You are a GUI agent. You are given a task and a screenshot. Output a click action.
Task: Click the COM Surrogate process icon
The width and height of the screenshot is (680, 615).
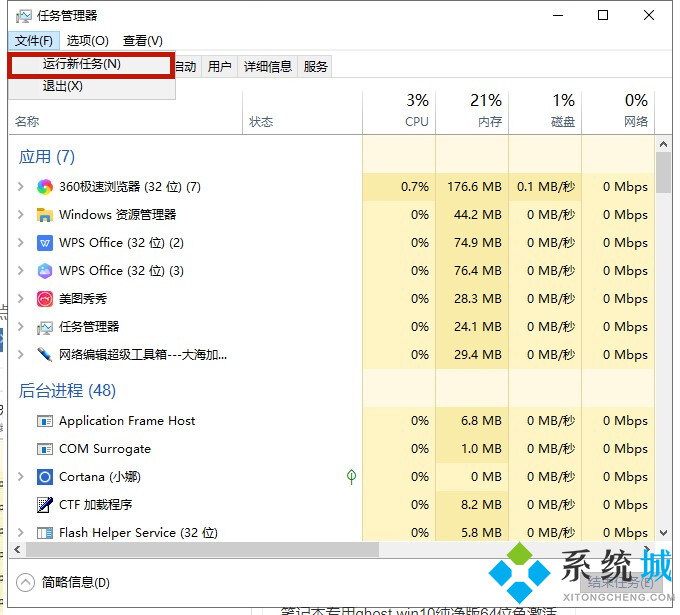[x=45, y=449]
